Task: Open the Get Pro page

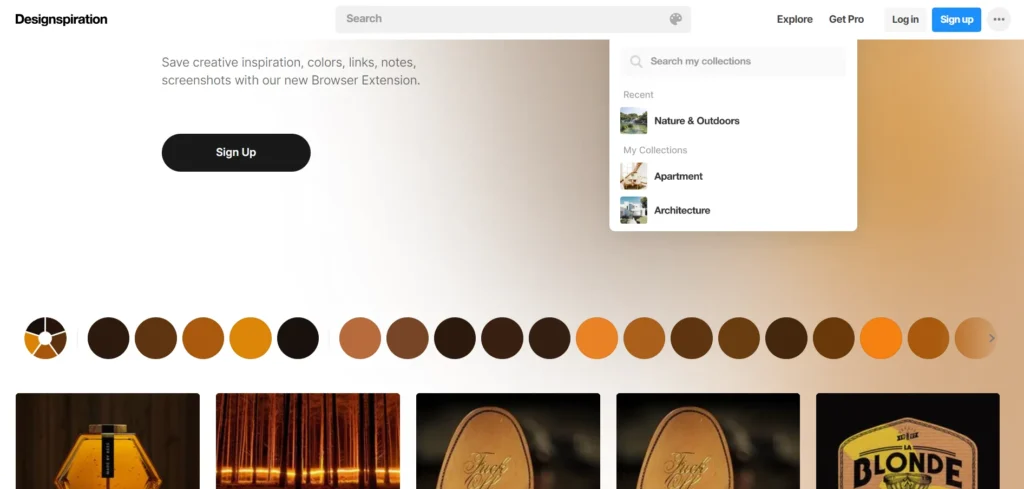Action: coord(846,20)
